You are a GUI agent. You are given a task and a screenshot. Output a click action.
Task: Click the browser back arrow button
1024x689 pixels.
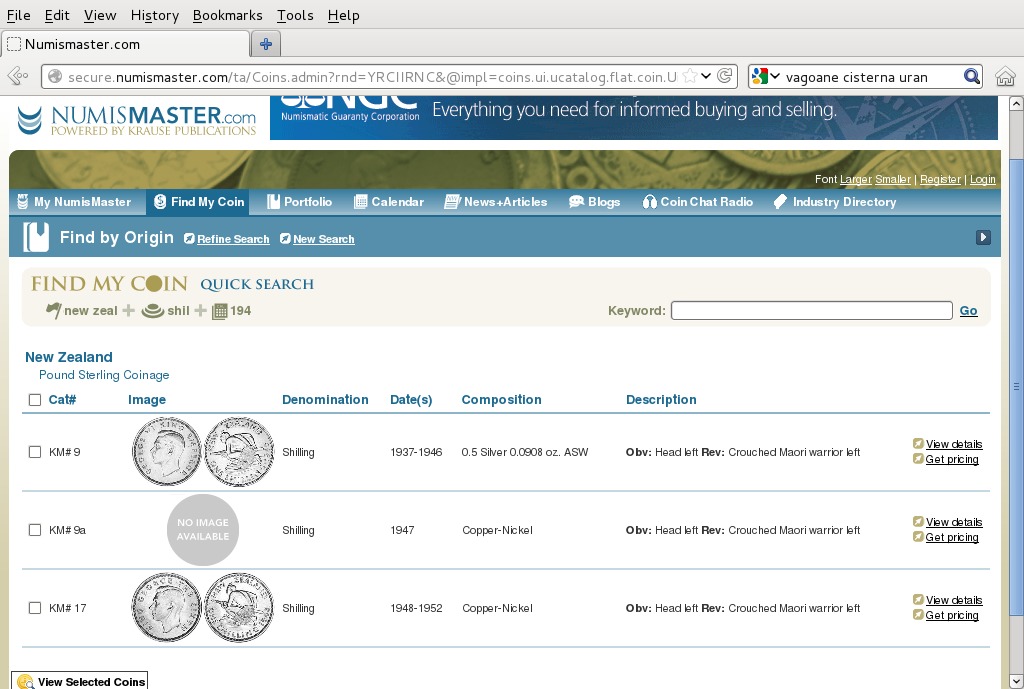17,76
